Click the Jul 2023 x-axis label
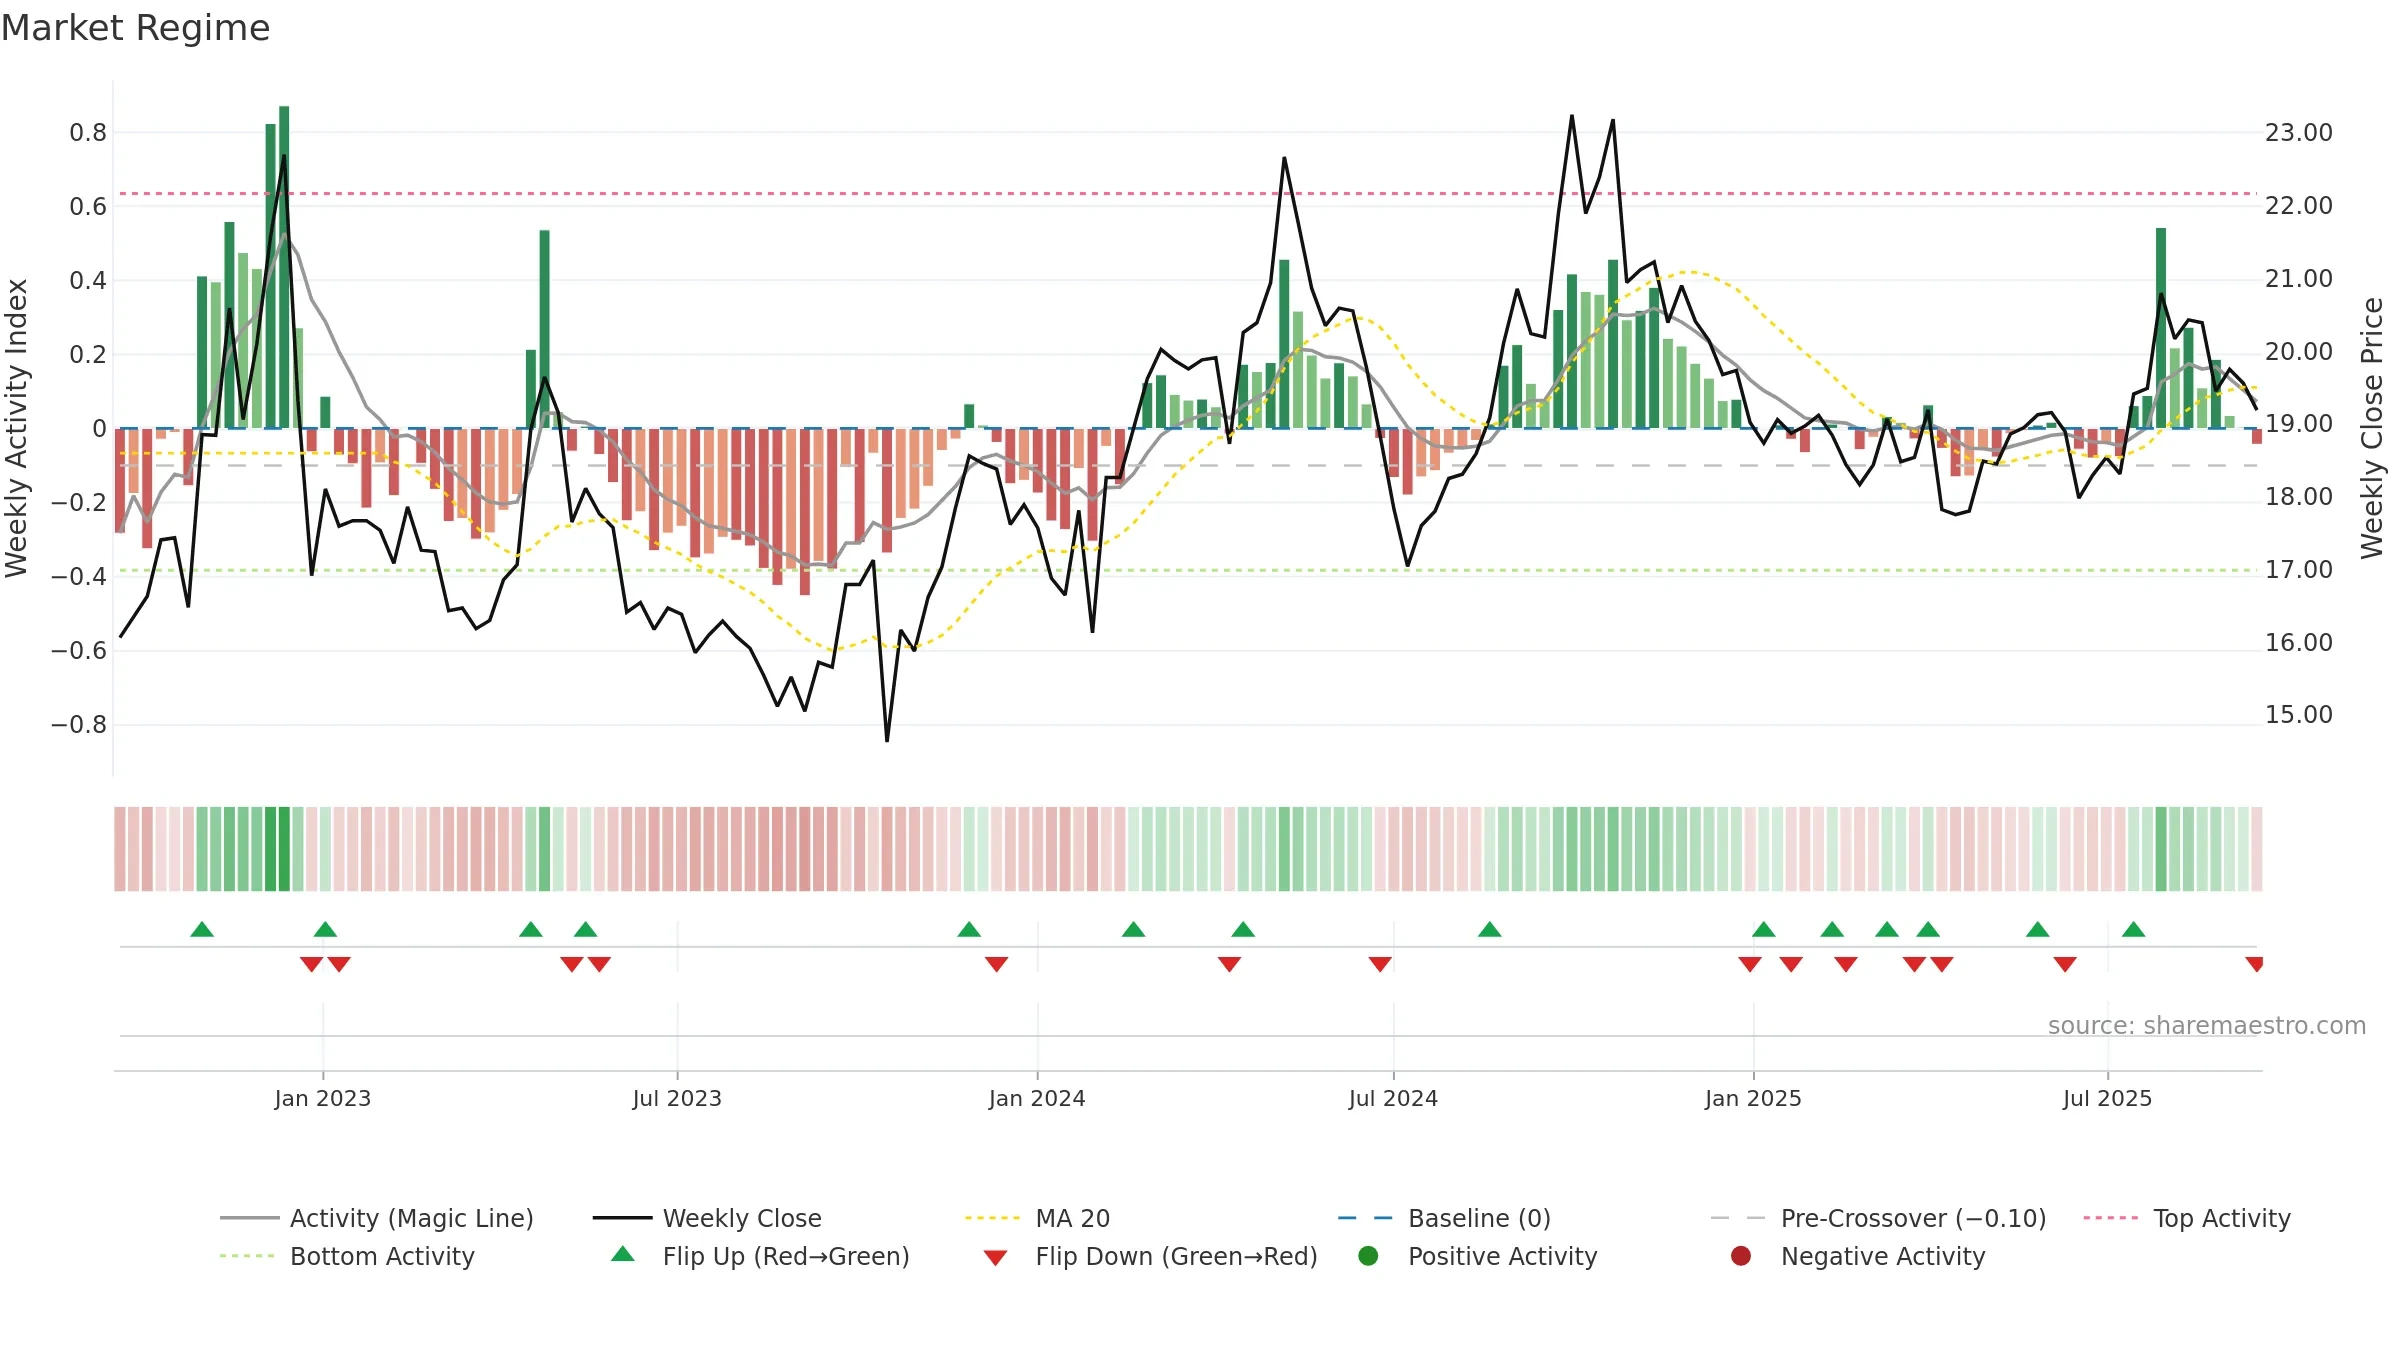The width and height of the screenshot is (2400, 1350). (677, 1099)
